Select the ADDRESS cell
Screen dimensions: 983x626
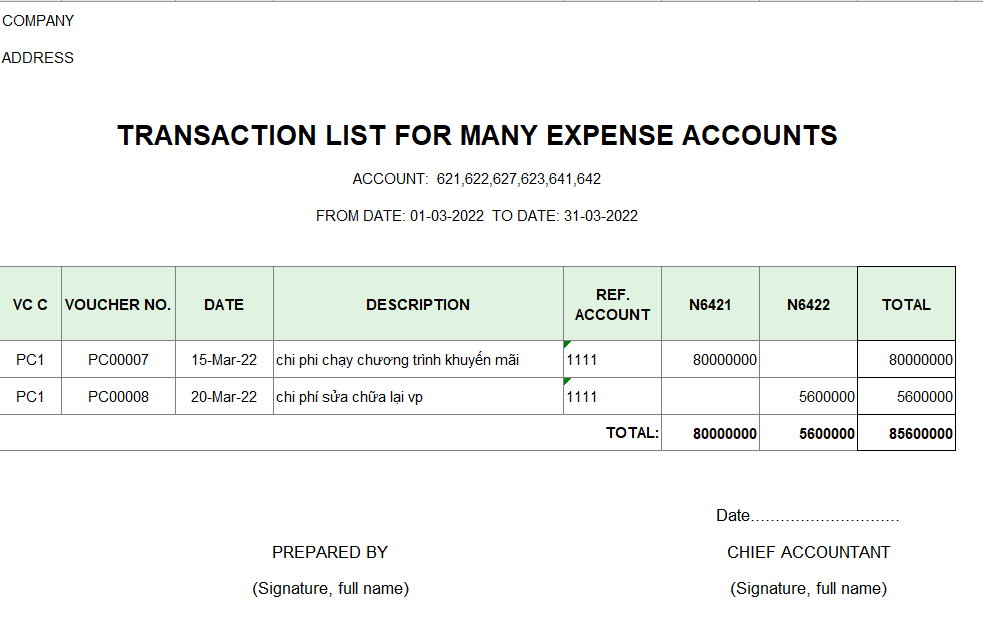[38, 58]
